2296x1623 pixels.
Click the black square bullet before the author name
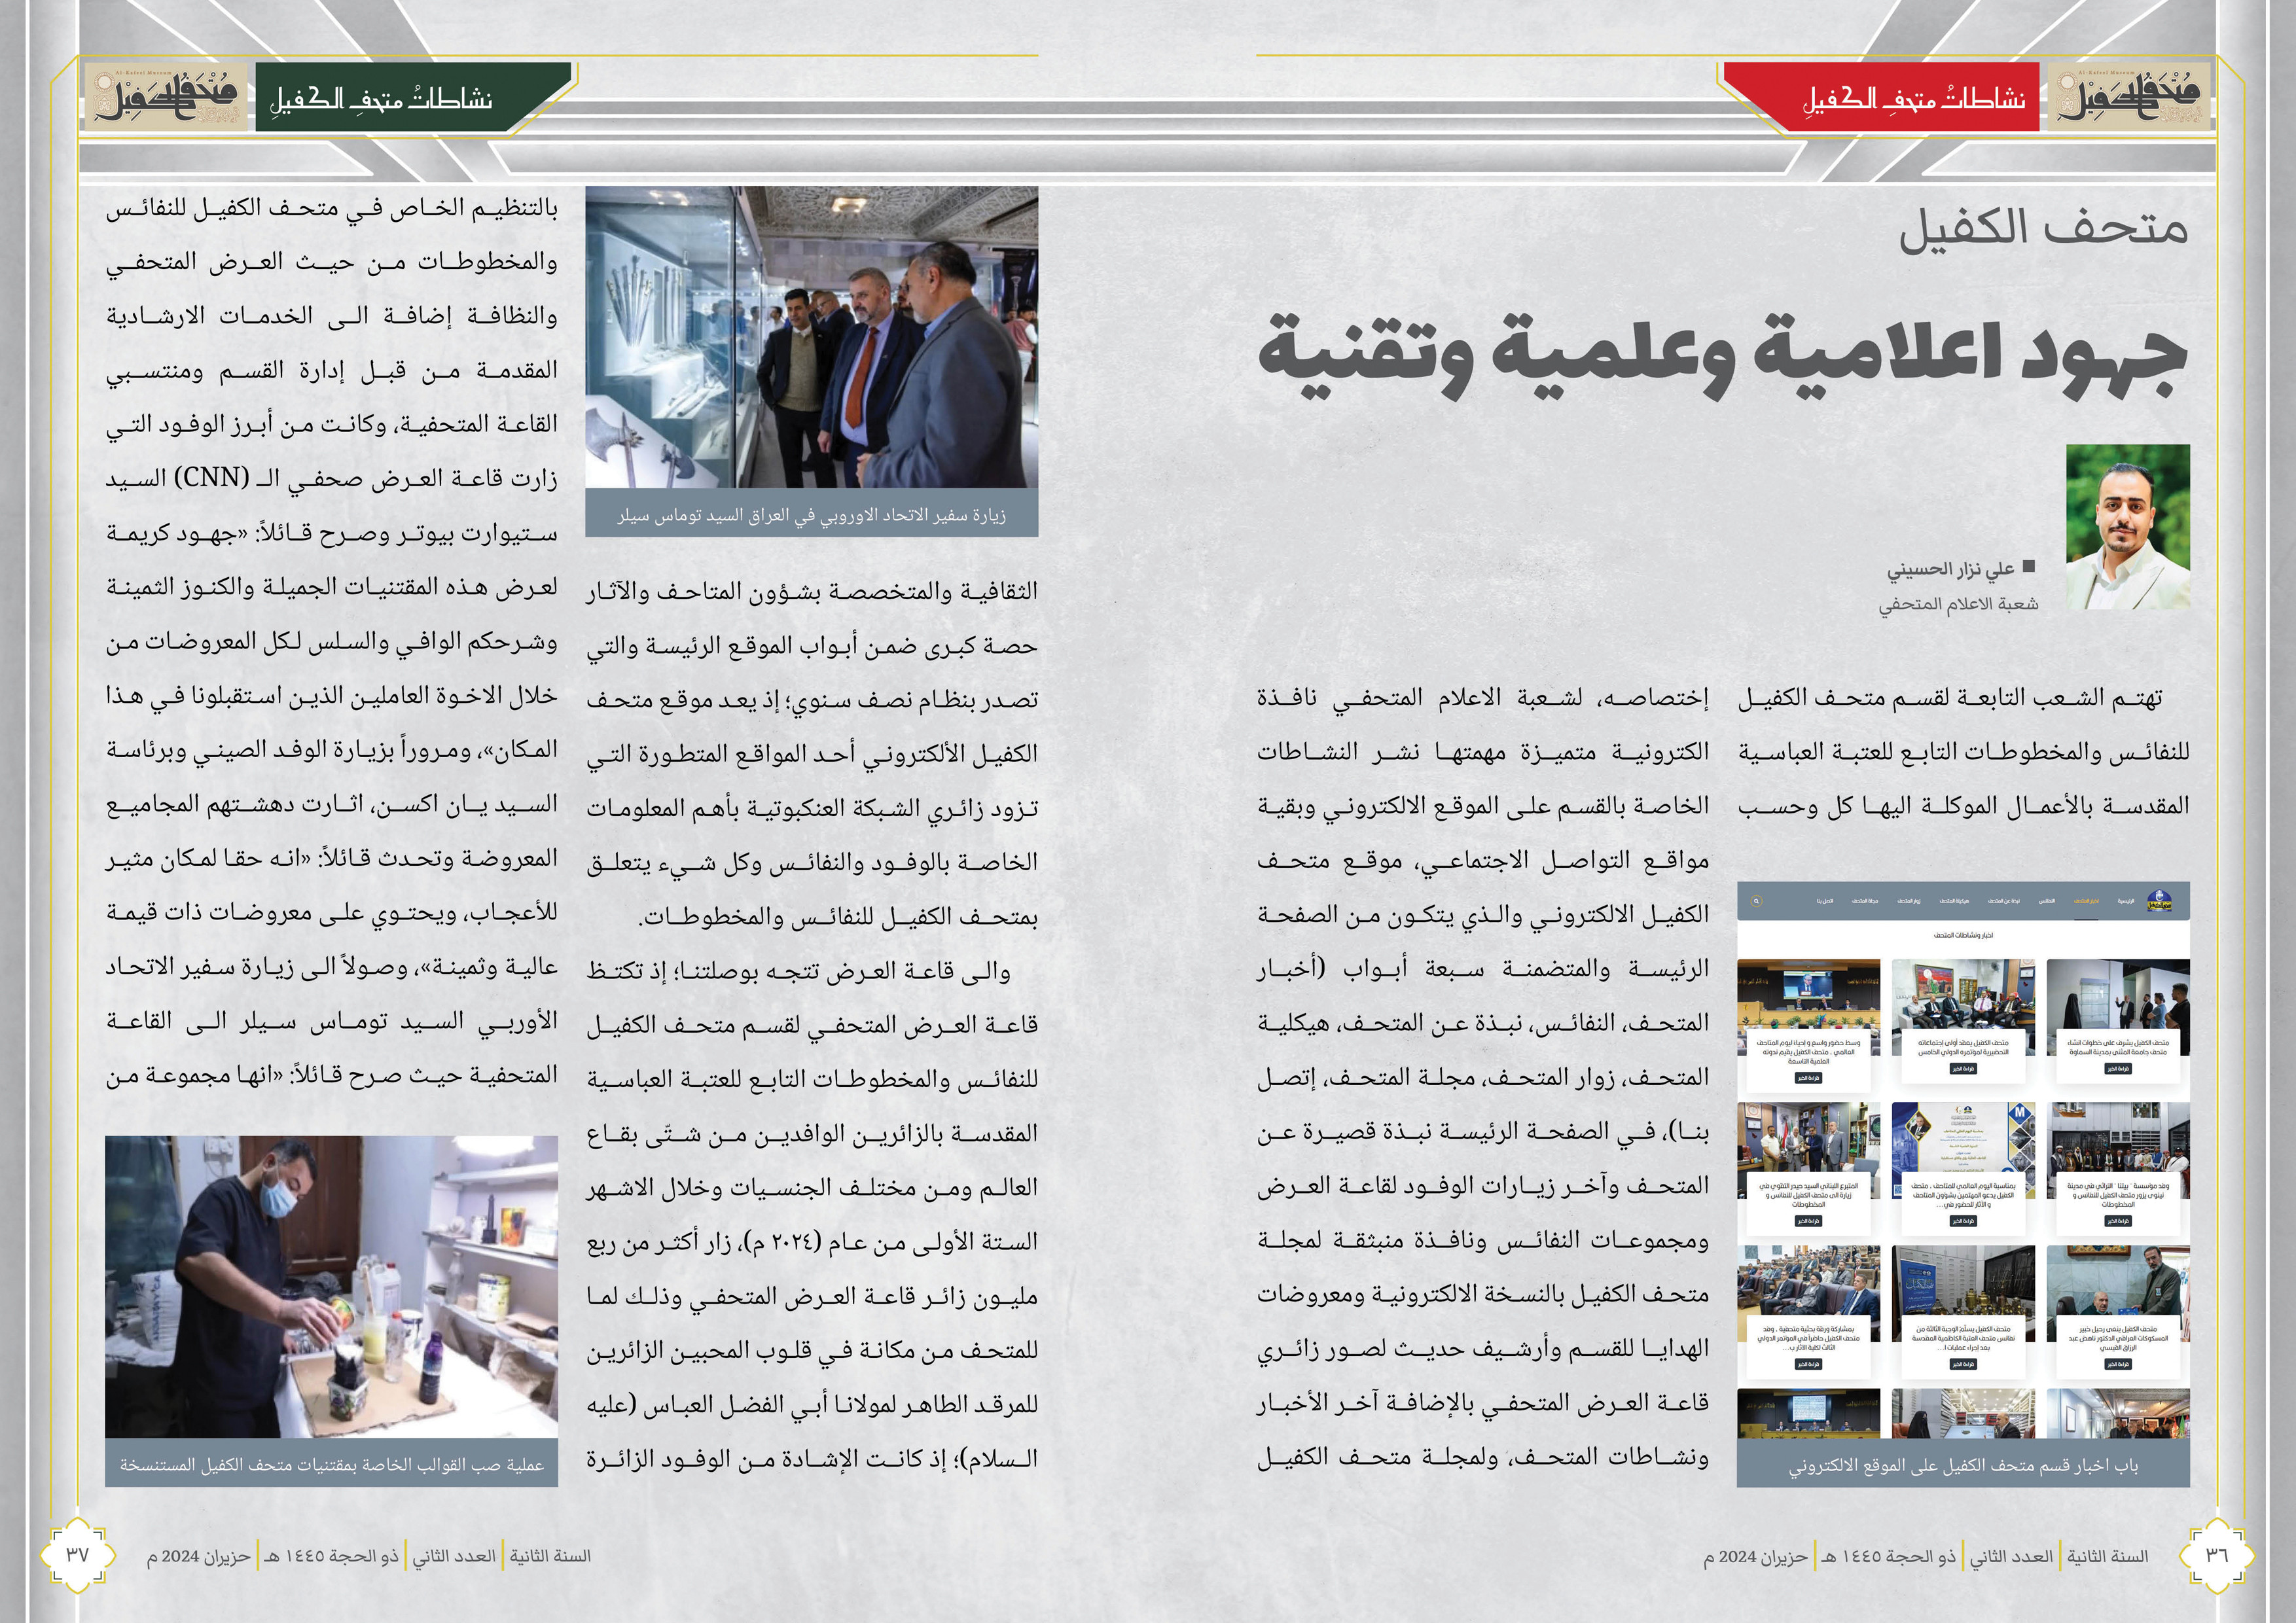(2029, 567)
